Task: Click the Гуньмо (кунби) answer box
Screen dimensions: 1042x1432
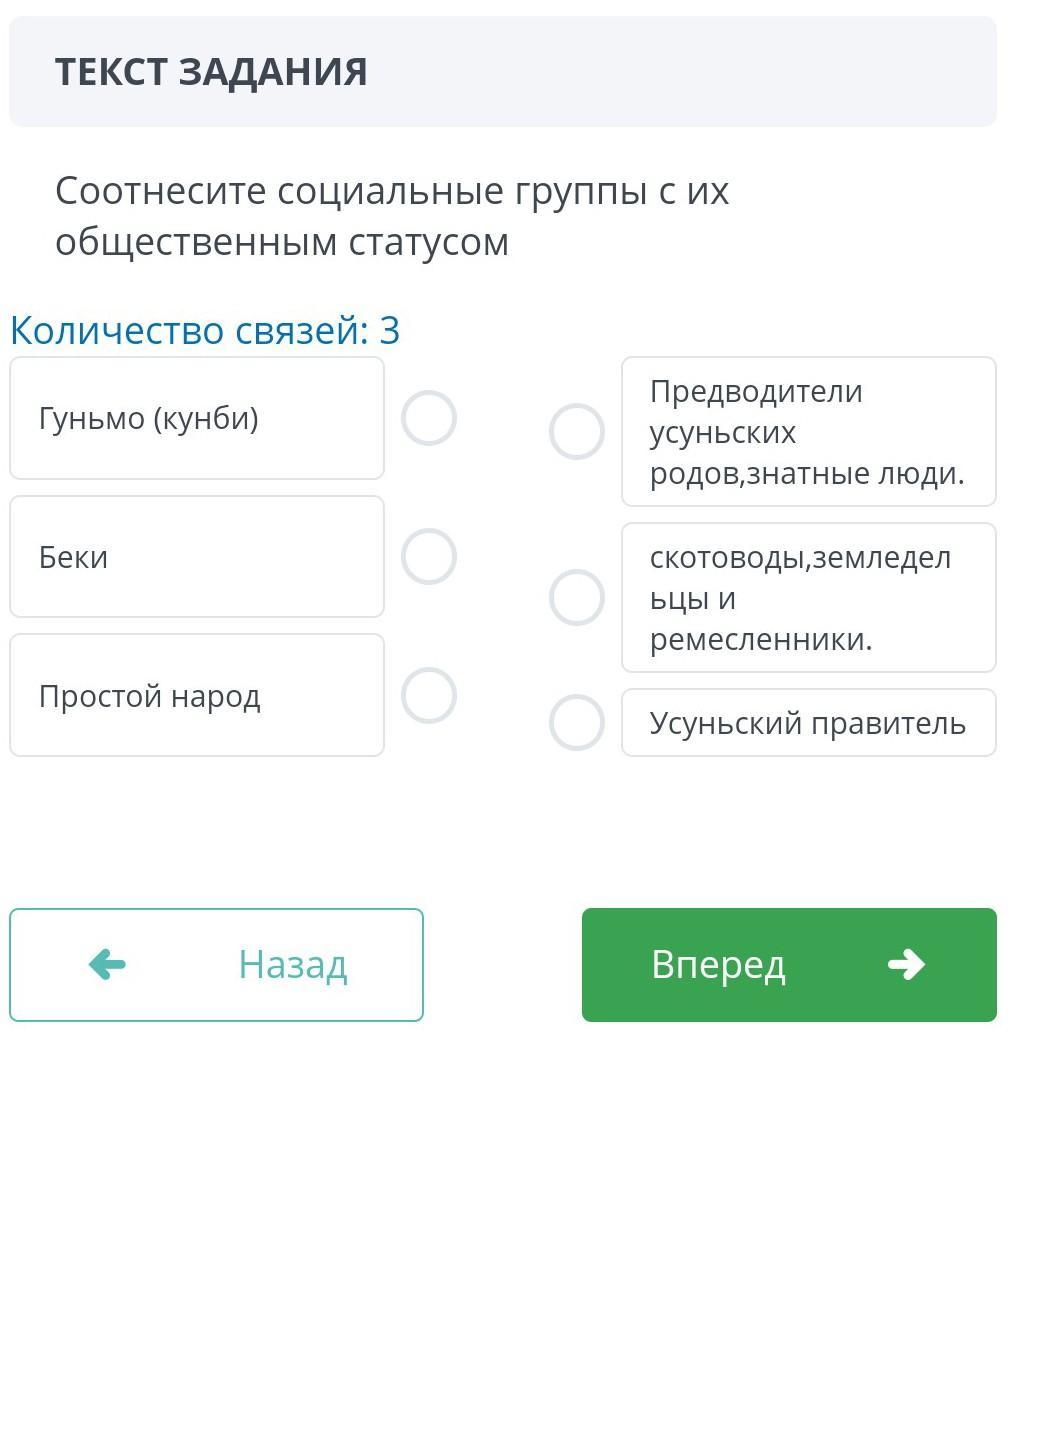Action: 197,418
